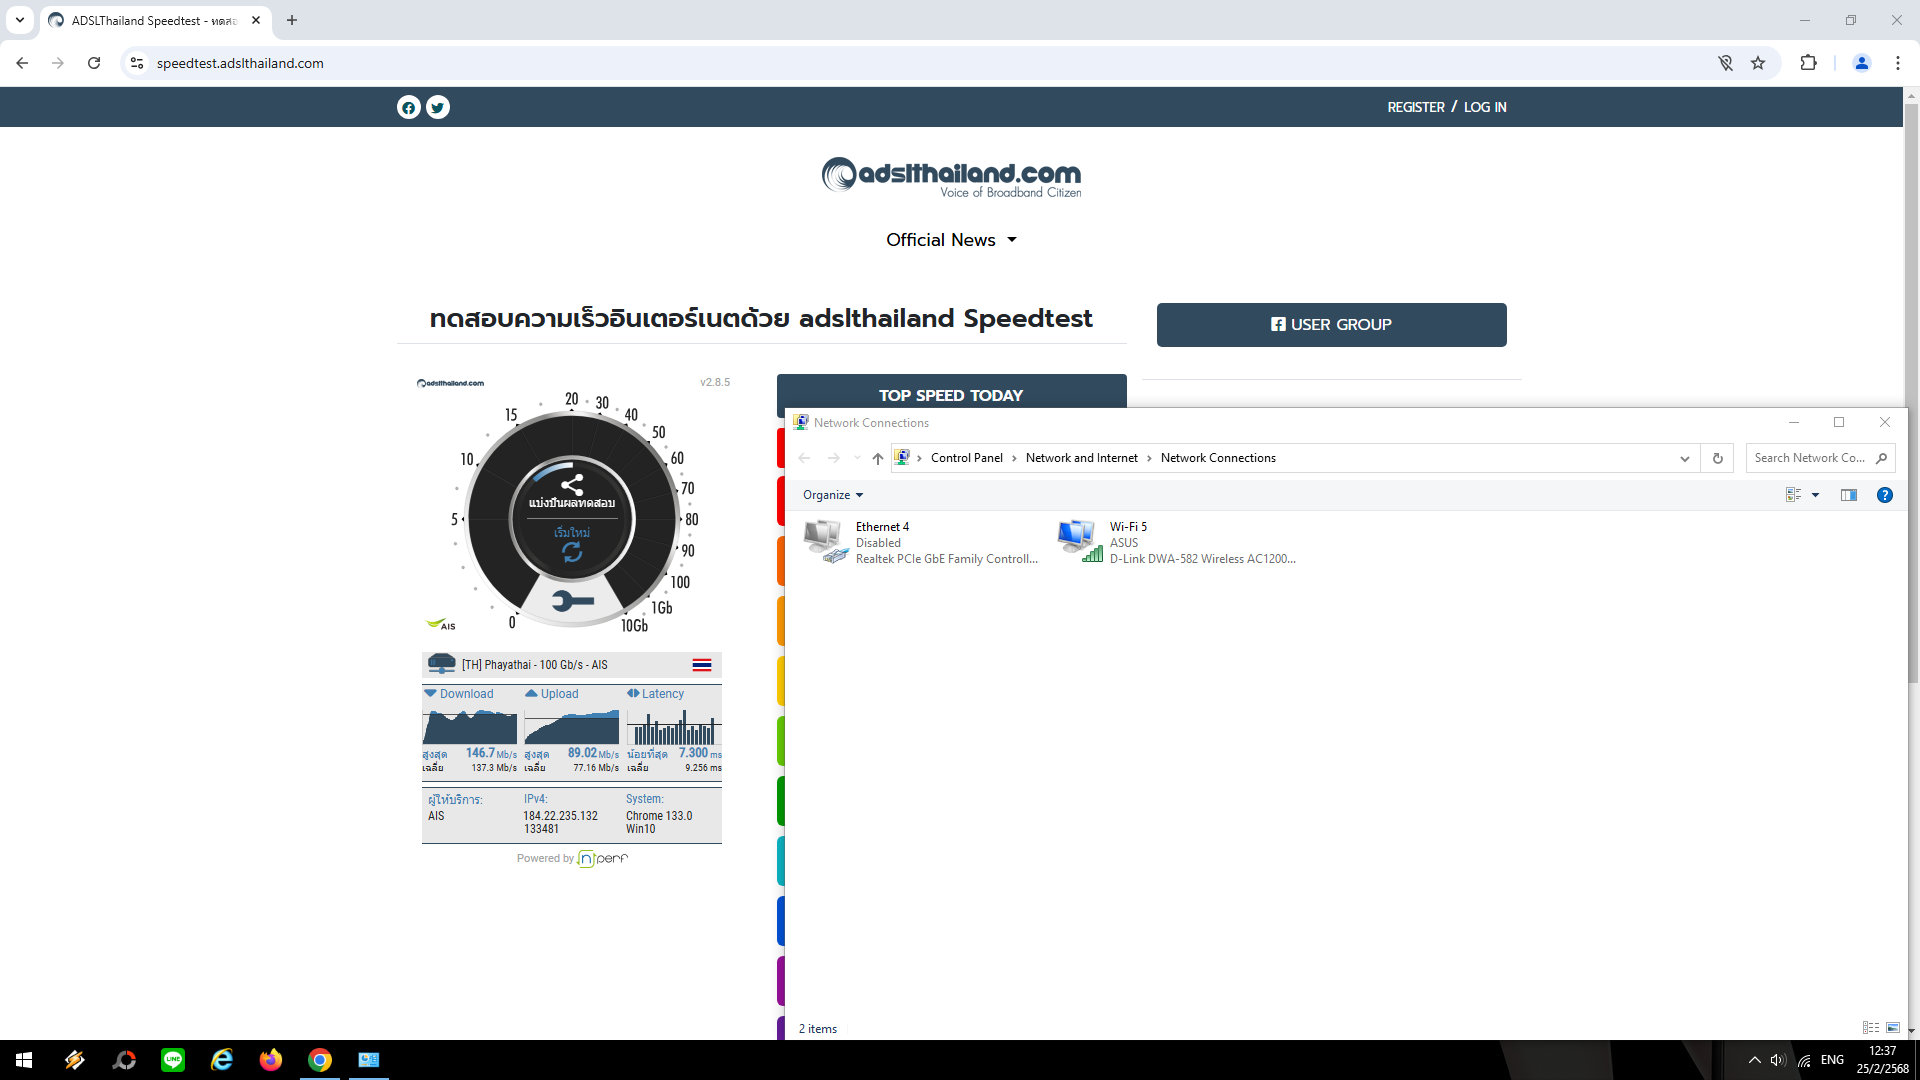Click the Facebook icon in header

pos(408,107)
